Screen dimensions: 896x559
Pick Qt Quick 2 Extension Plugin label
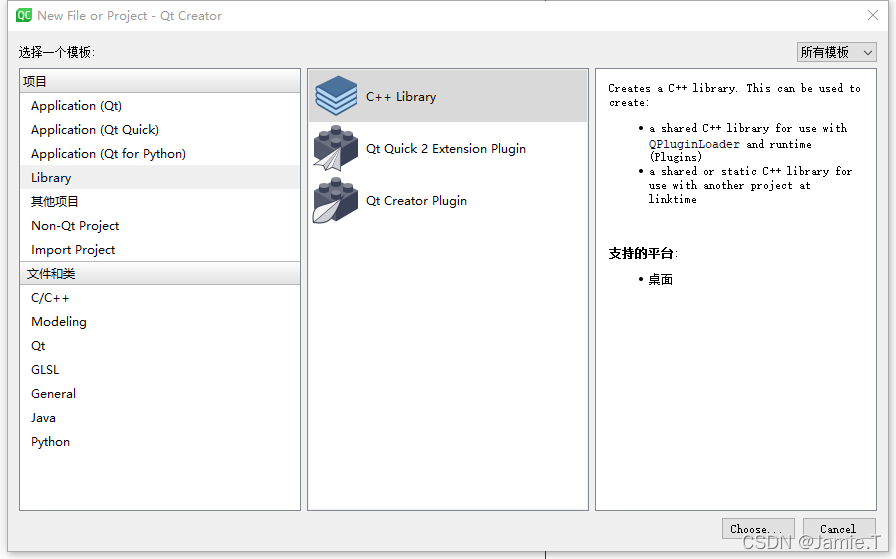click(446, 149)
